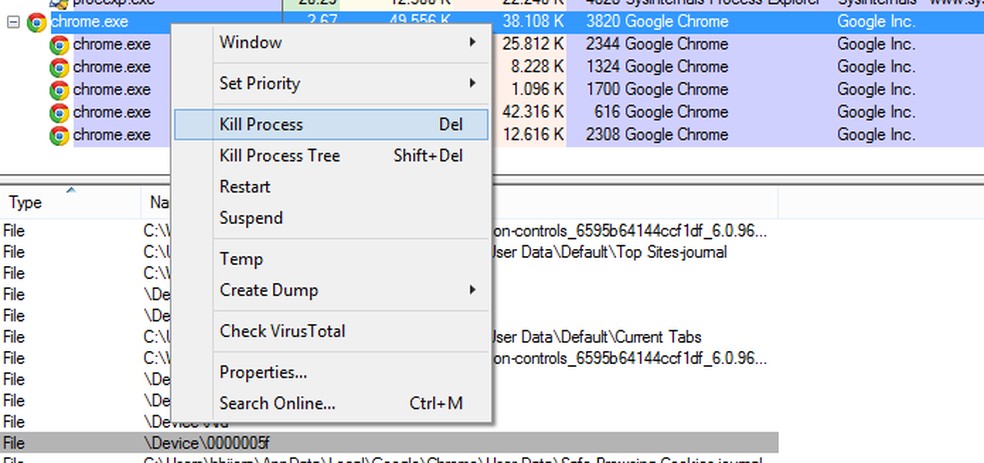Image resolution: width=984 pixels, height=463 pixels.
Task: Click the 12.616 K memory value
Action: (533, 135)
